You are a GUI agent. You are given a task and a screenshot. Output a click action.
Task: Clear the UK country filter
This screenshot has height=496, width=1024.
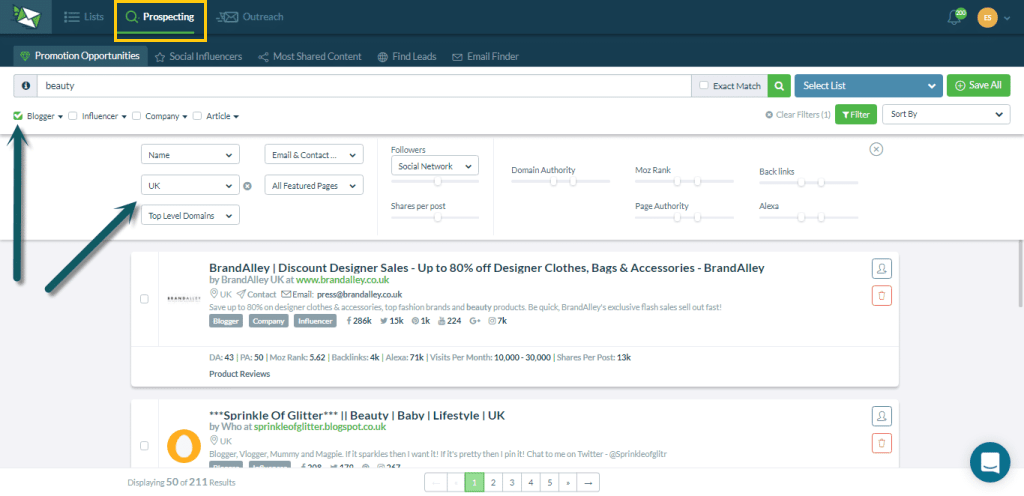[x=248, y=186]
